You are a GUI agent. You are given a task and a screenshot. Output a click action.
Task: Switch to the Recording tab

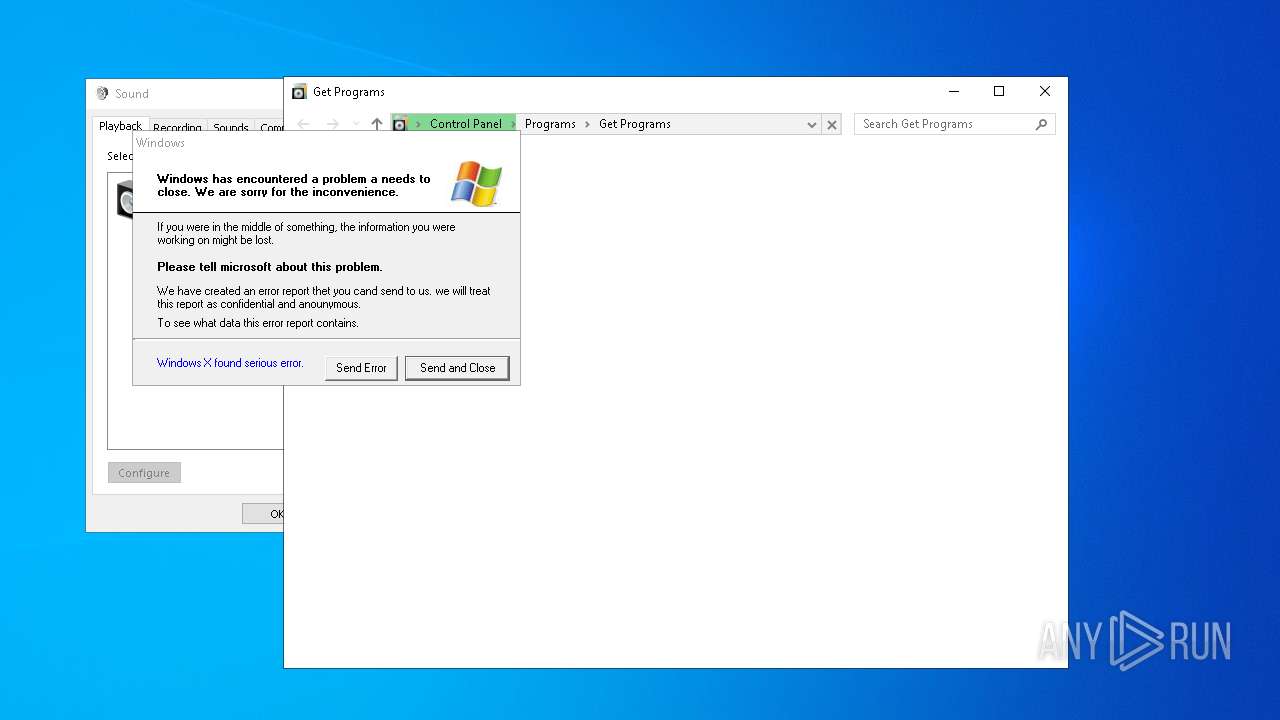(177, 128)
